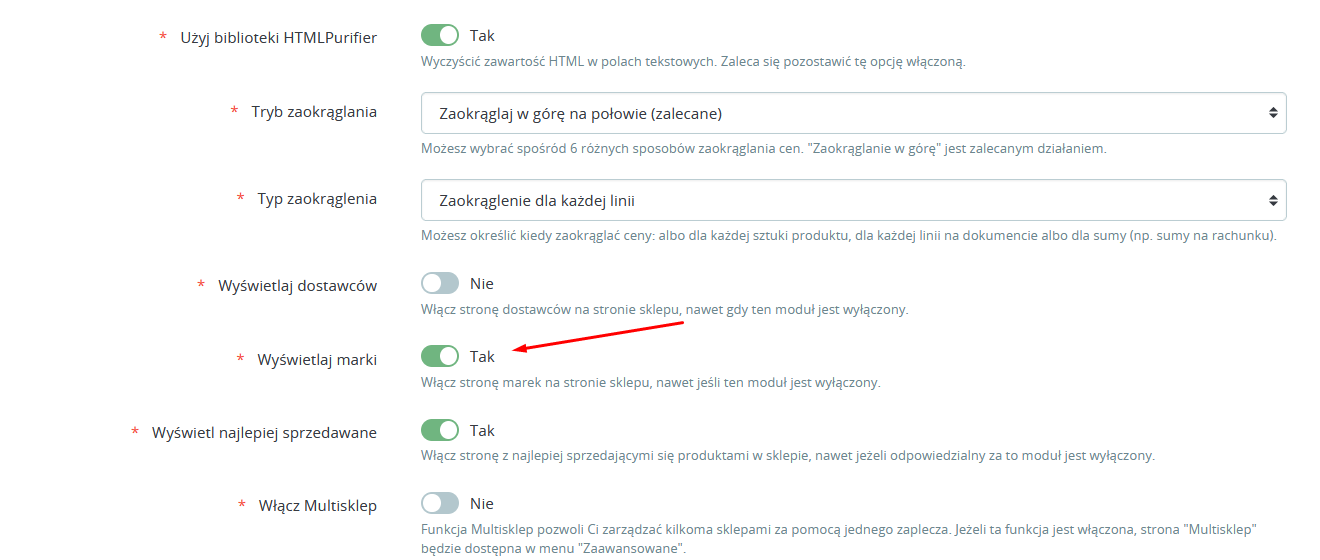Click the arrows icon in Typ zaokrąglenia select
Viewport: 1320px width, 560px height.
coord(1272,200)
